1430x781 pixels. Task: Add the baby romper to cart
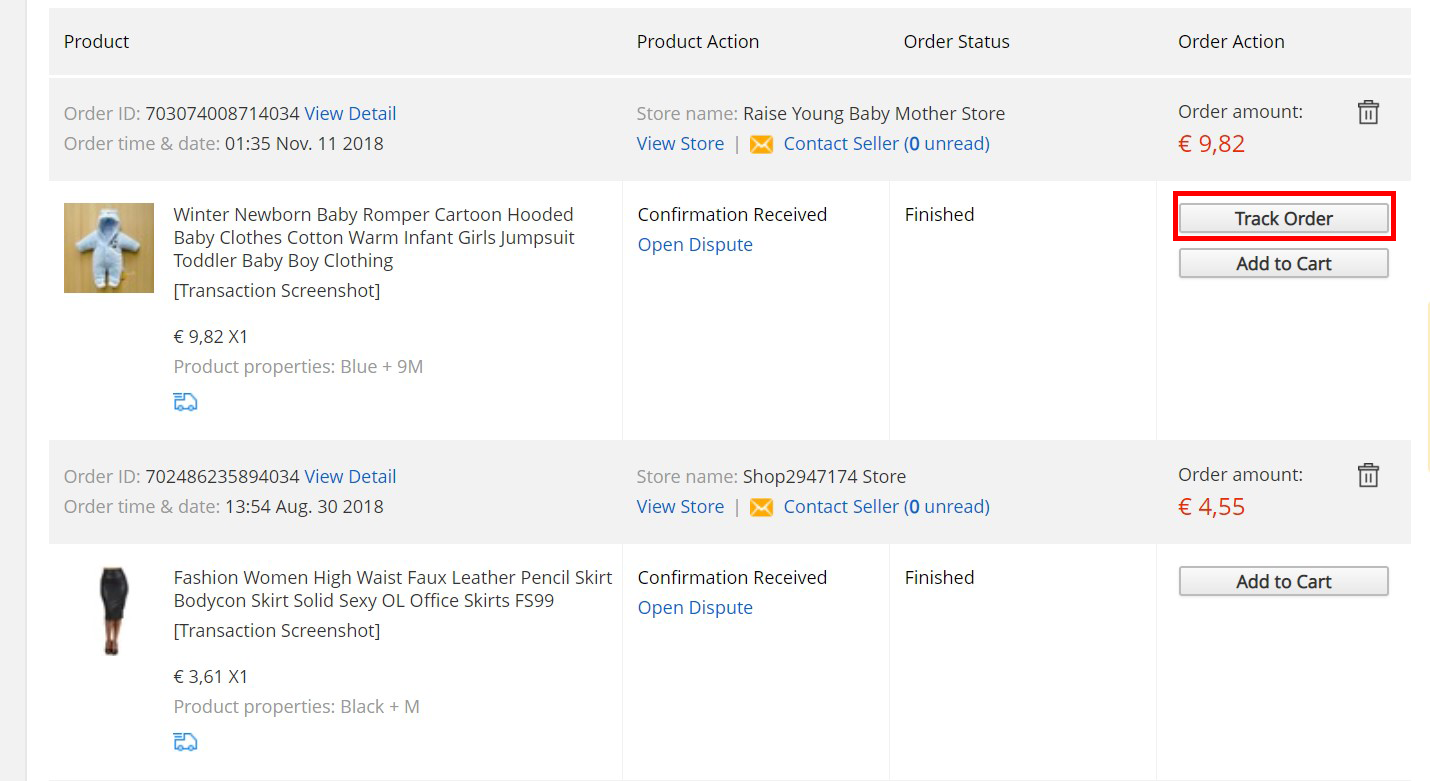1284,263
